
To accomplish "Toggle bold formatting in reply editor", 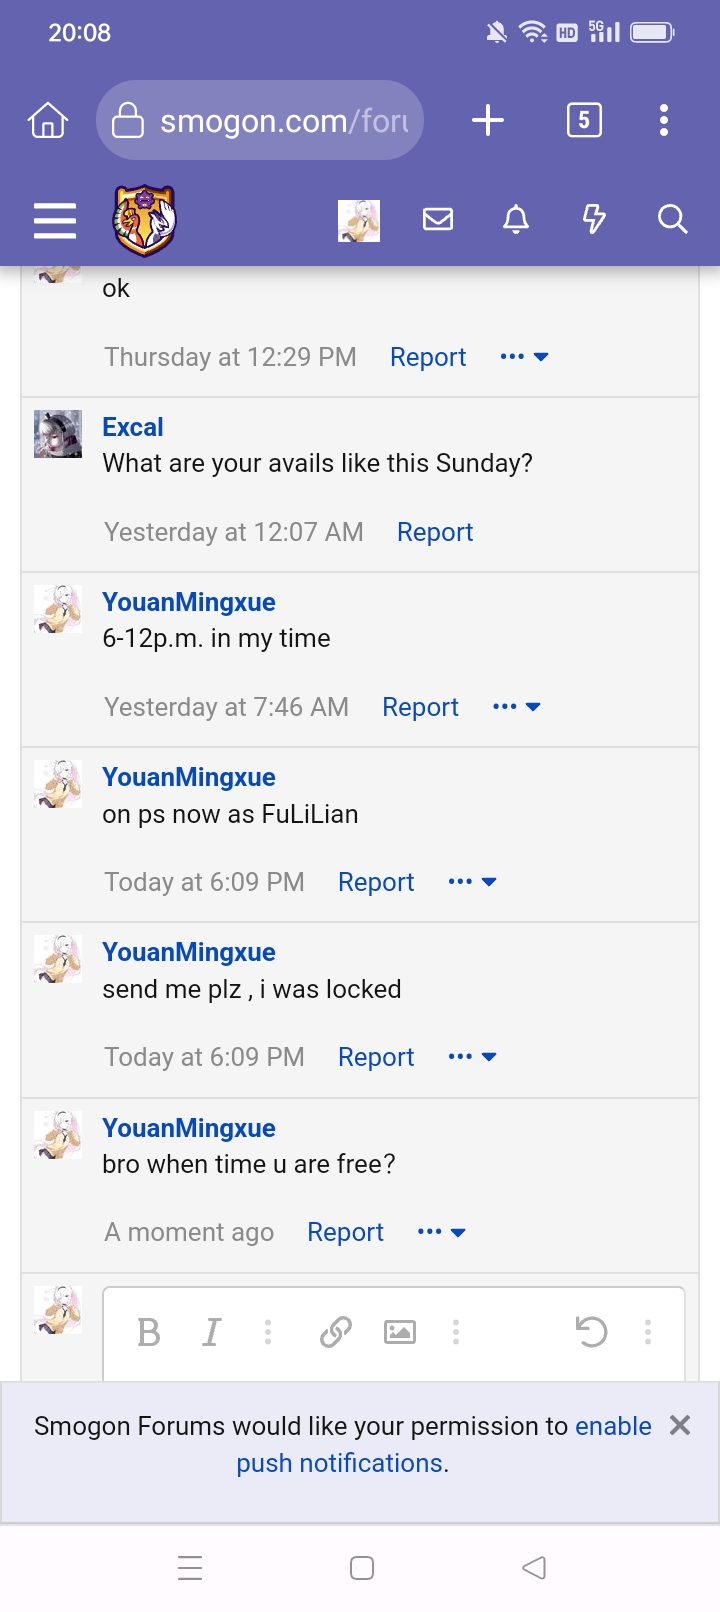I will [149, 1332].
